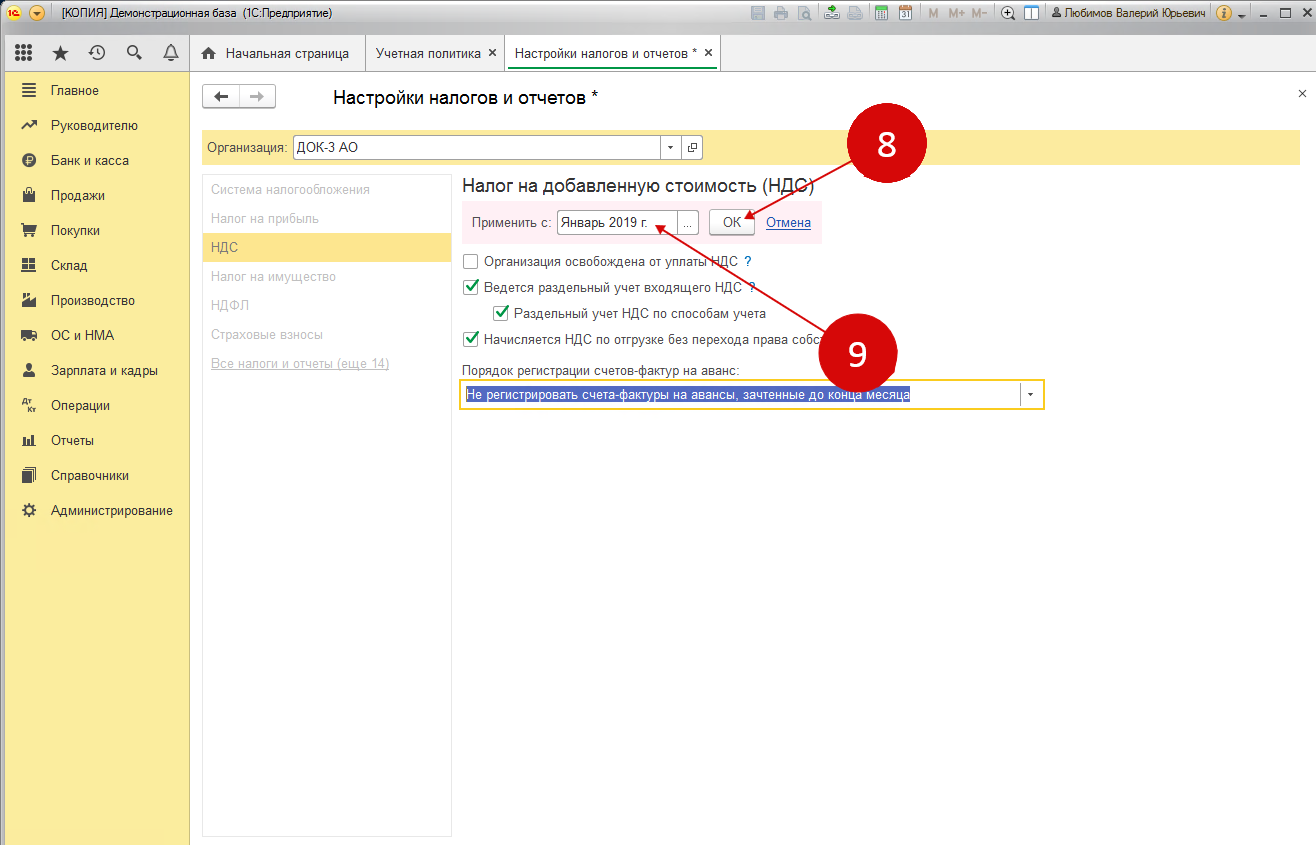Open the date picker '...' button
The image size is (1316, 845).
688,222
